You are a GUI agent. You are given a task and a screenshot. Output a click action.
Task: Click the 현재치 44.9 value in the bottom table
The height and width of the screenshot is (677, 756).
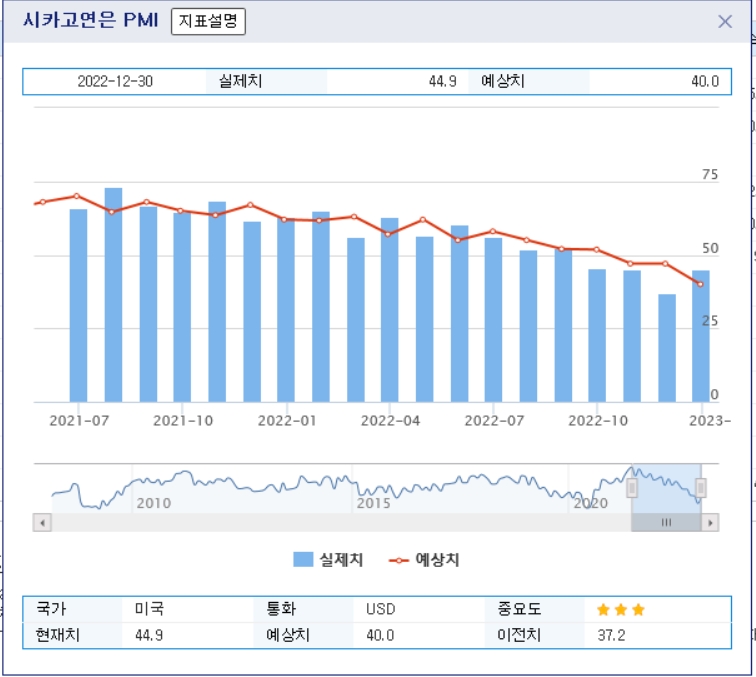(x=149, y=636)
